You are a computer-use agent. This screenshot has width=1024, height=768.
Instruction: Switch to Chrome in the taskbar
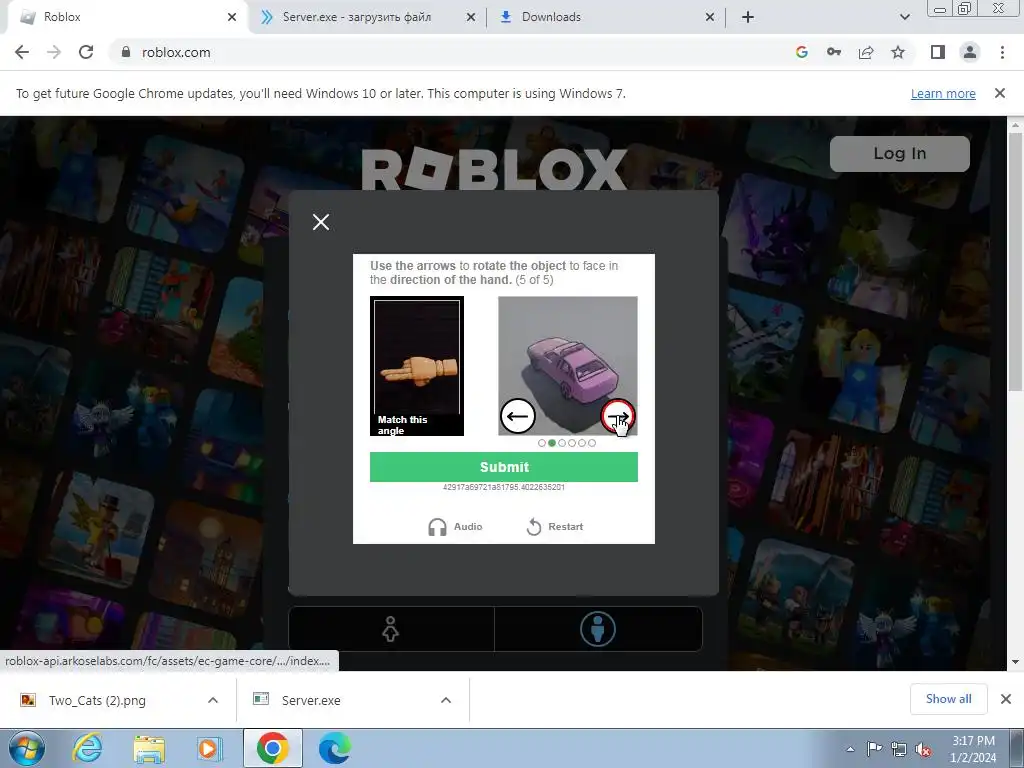point(273,748)
